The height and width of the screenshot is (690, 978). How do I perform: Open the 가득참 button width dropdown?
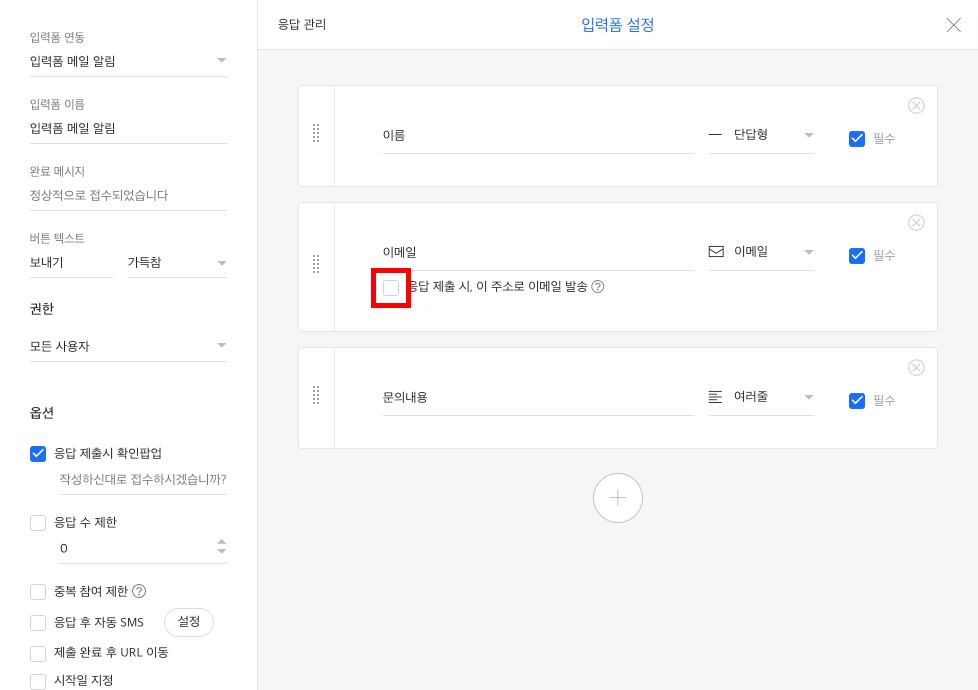pyautogui.click(x=177, y=263)
